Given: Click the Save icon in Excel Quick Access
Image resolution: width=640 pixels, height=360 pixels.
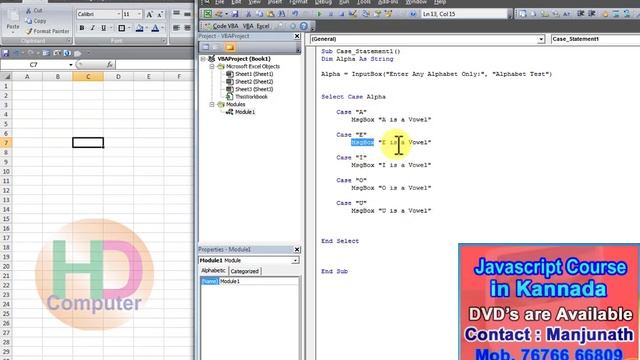Looking at the screenshot, I should tap(6, 53).
